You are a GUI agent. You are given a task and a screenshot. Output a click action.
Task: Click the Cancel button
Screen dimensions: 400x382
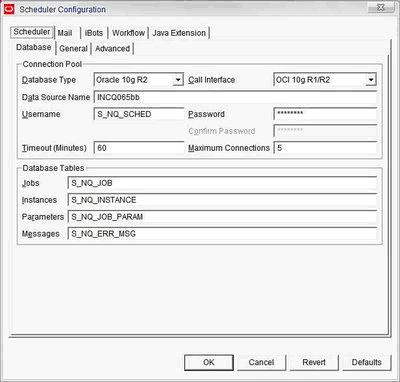tap(261, 362)
